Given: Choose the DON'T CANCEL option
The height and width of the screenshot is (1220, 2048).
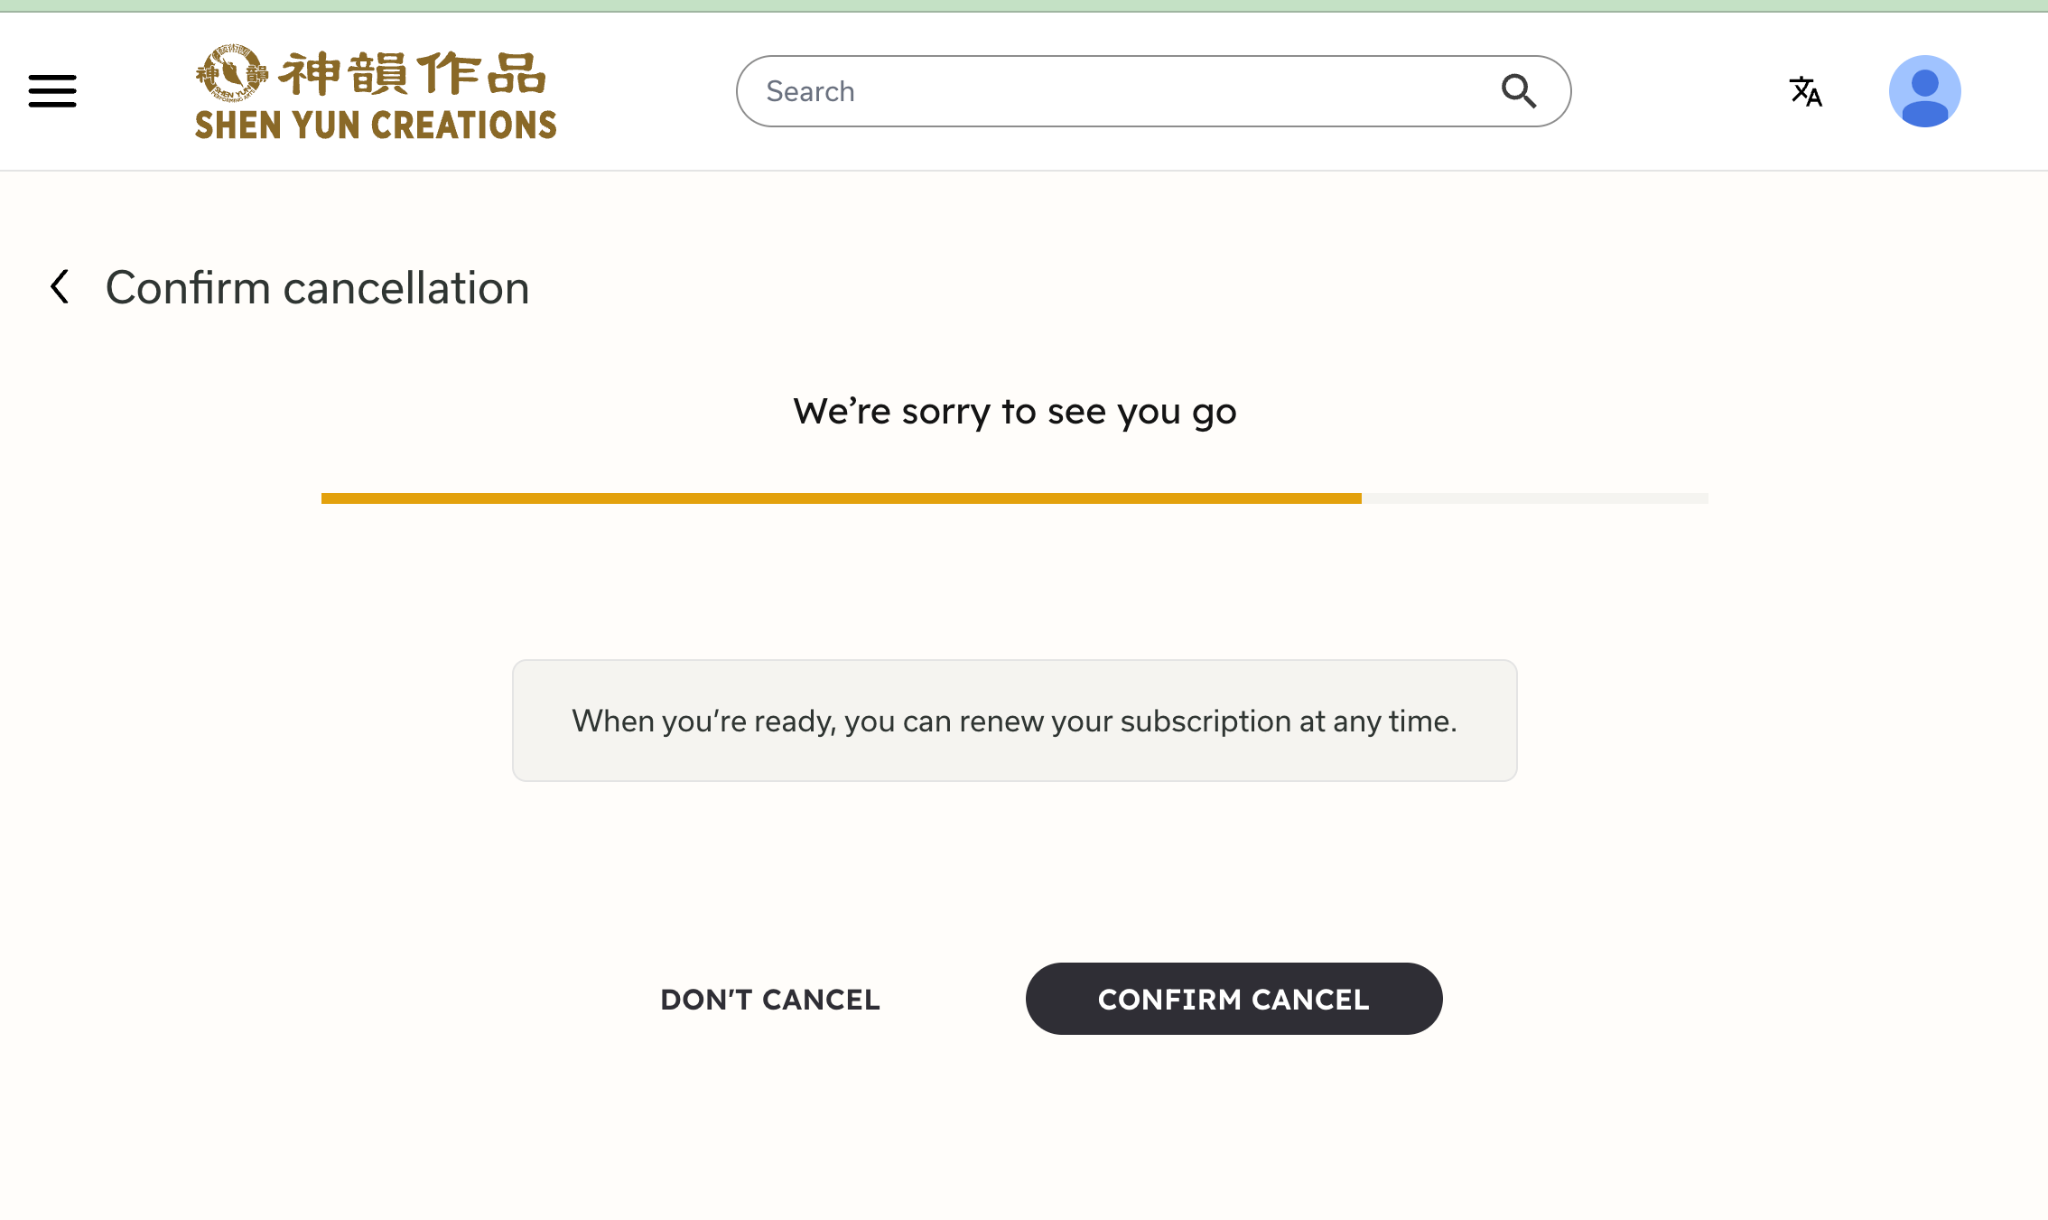Looking at the screenshot, I should click(x=770, y=999).
